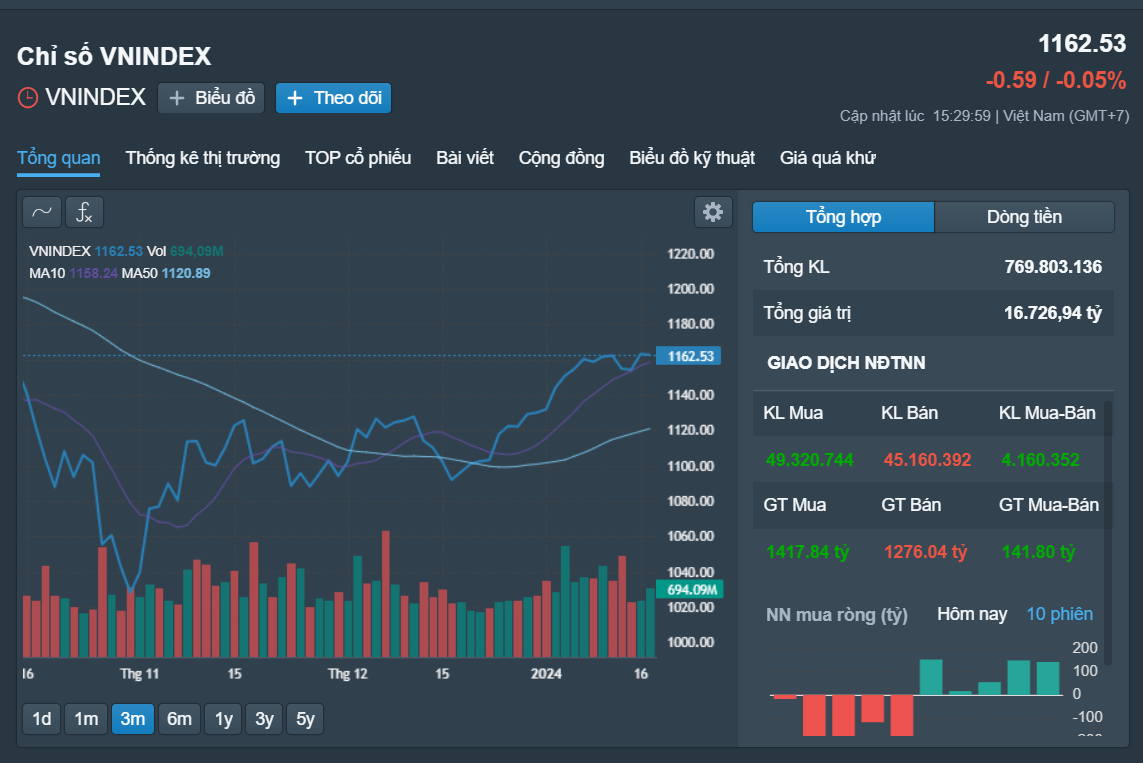Click the Thg 11 date axis label
The width and height of the screenshot is (1143, 763).
tap(139, 674)
